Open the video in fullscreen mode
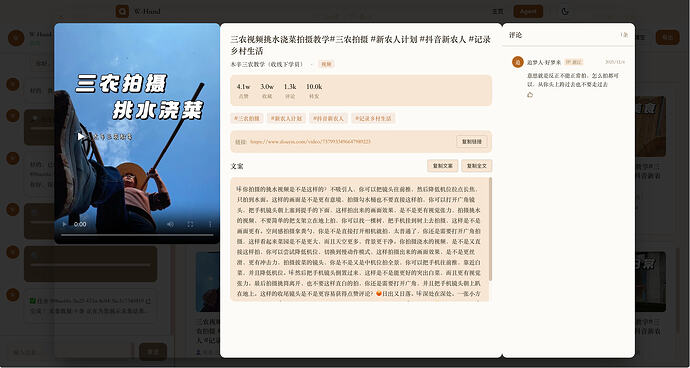Screen dimensions: 690x368 tap(190, 224)
